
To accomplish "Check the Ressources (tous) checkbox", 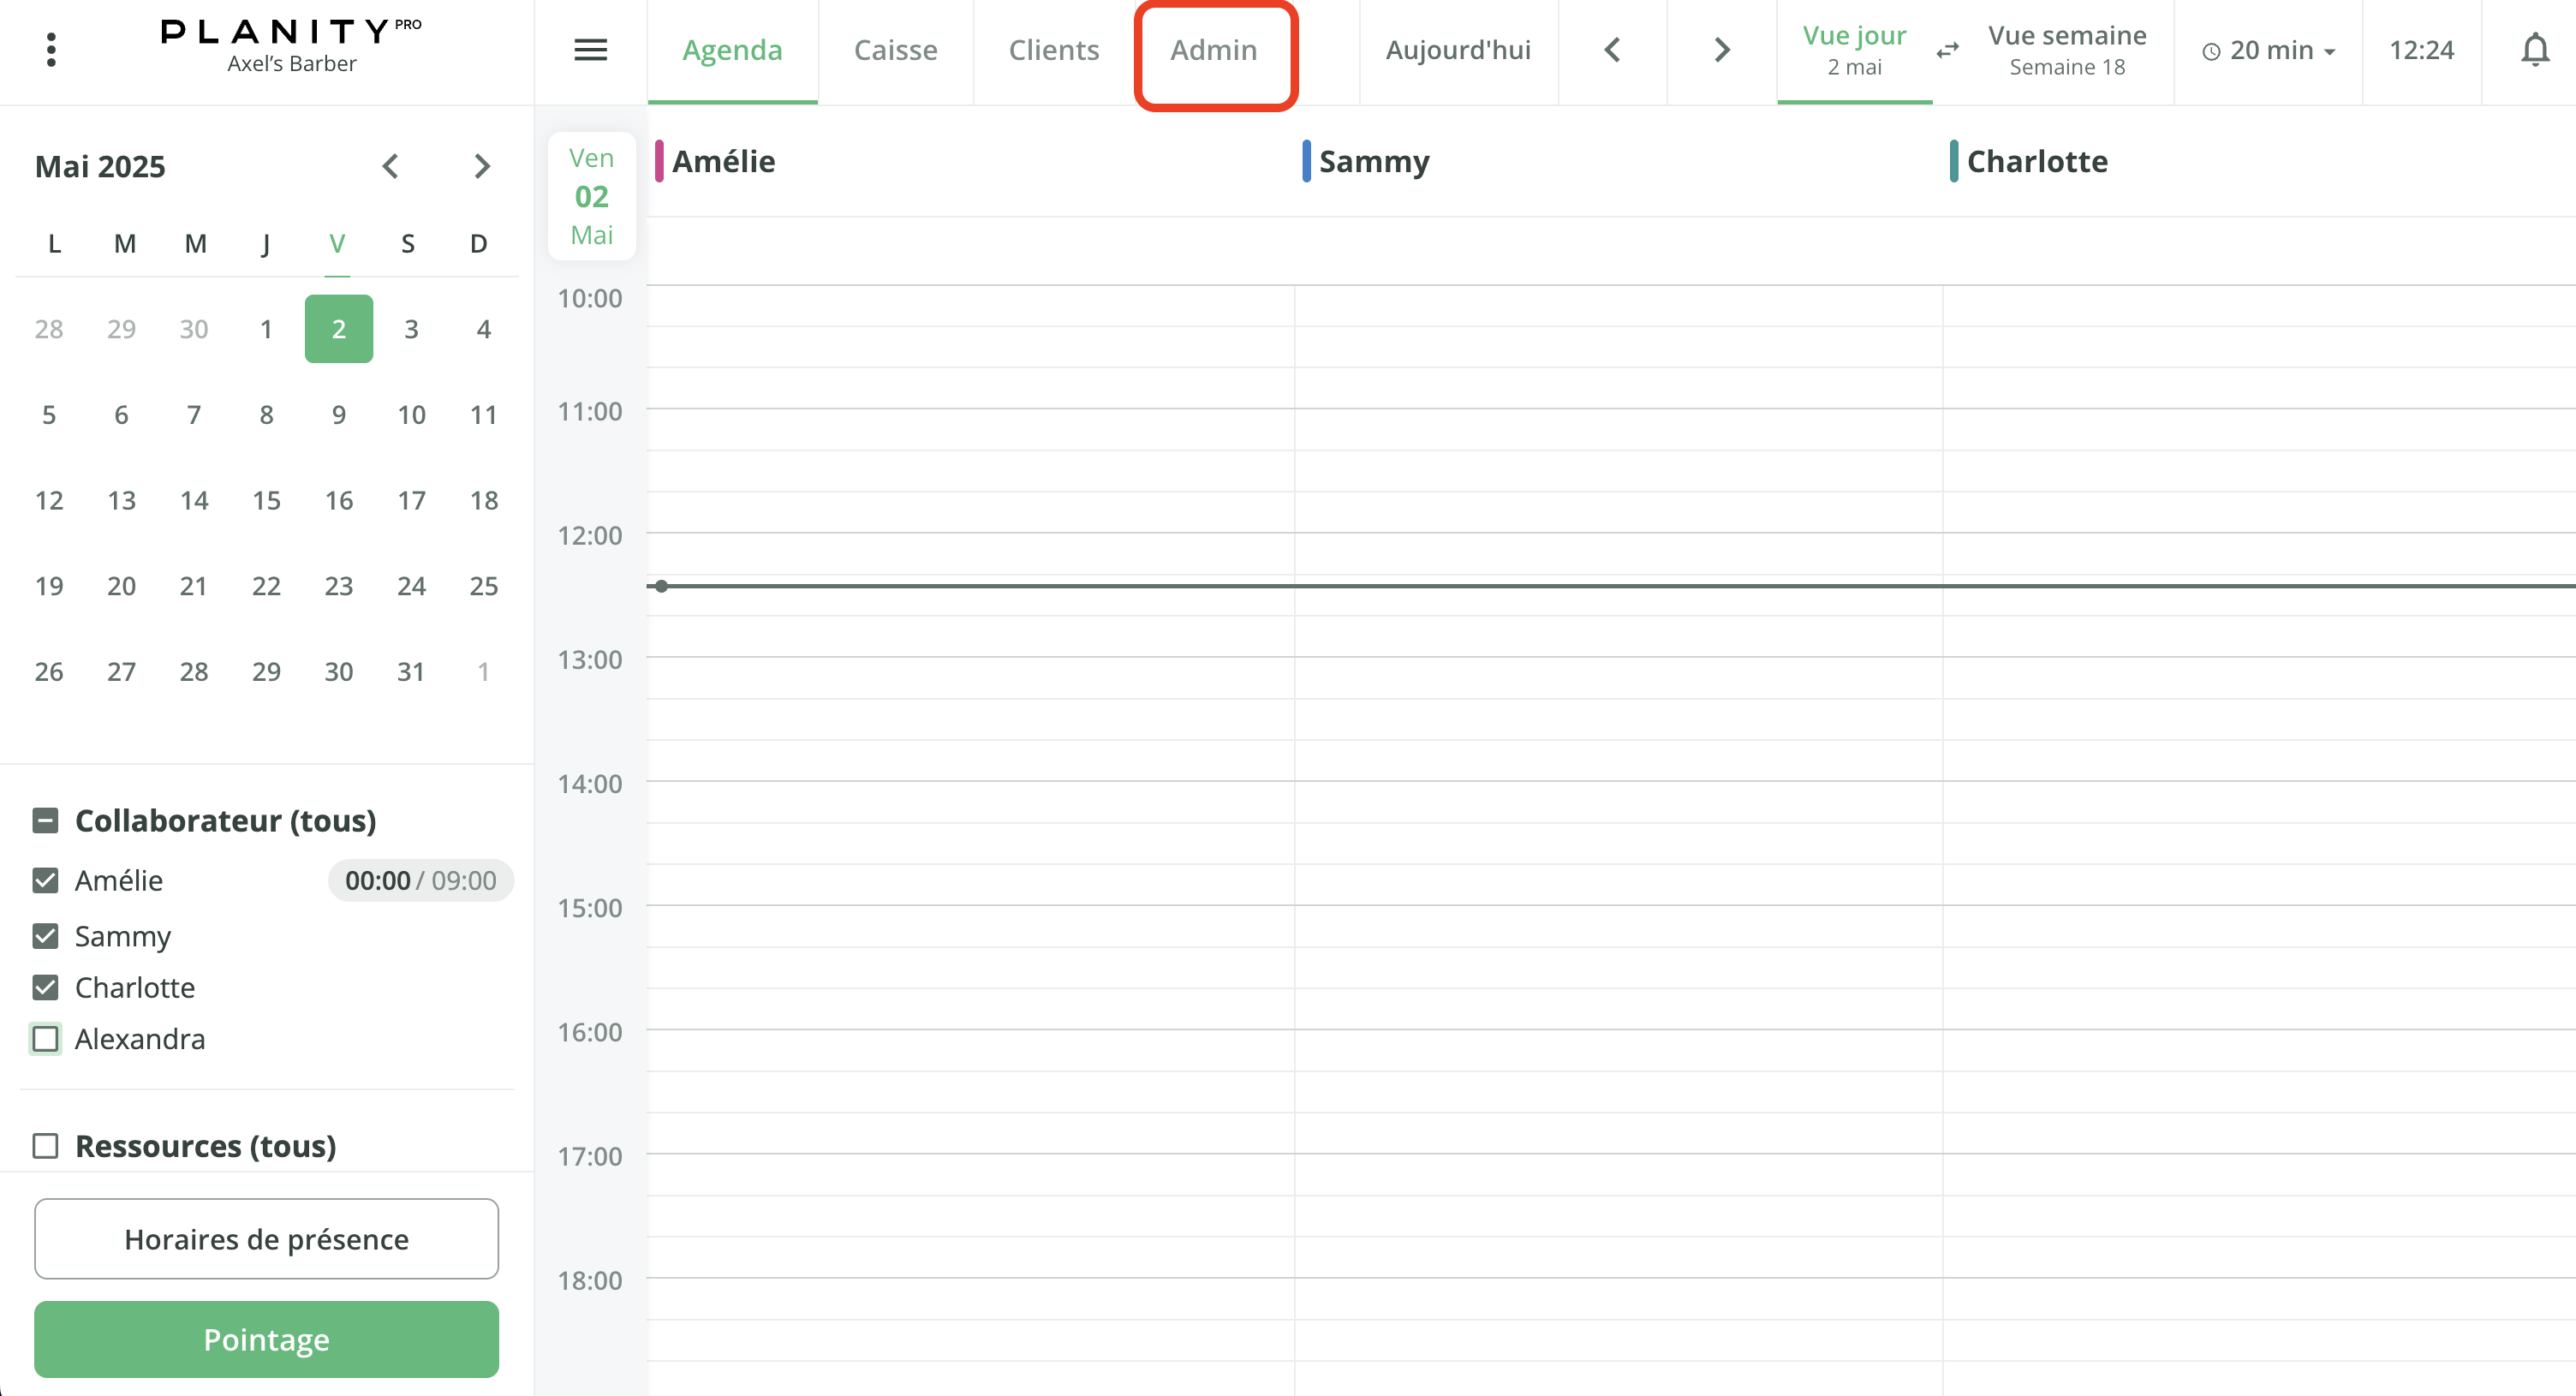I will tap(45, 1145).
